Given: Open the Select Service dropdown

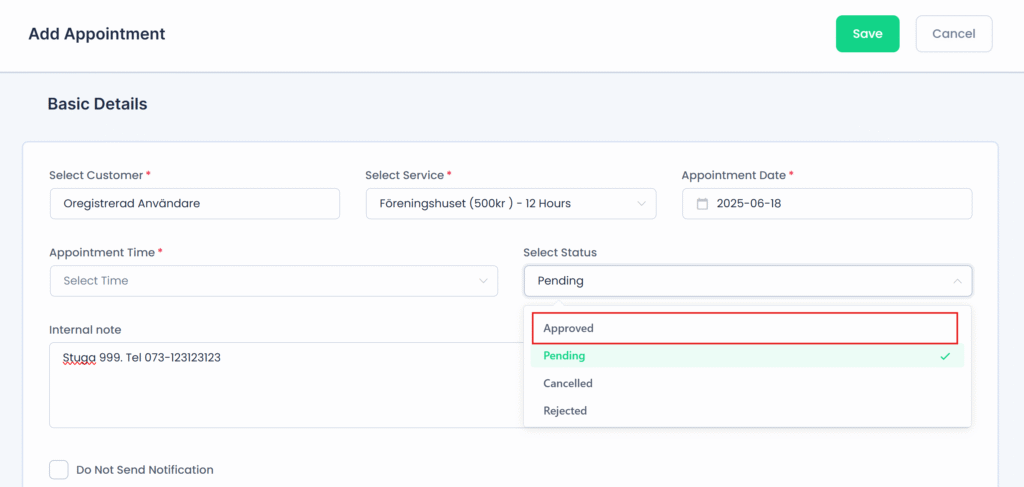Looking at the screenshot, I should pos(511,204).
